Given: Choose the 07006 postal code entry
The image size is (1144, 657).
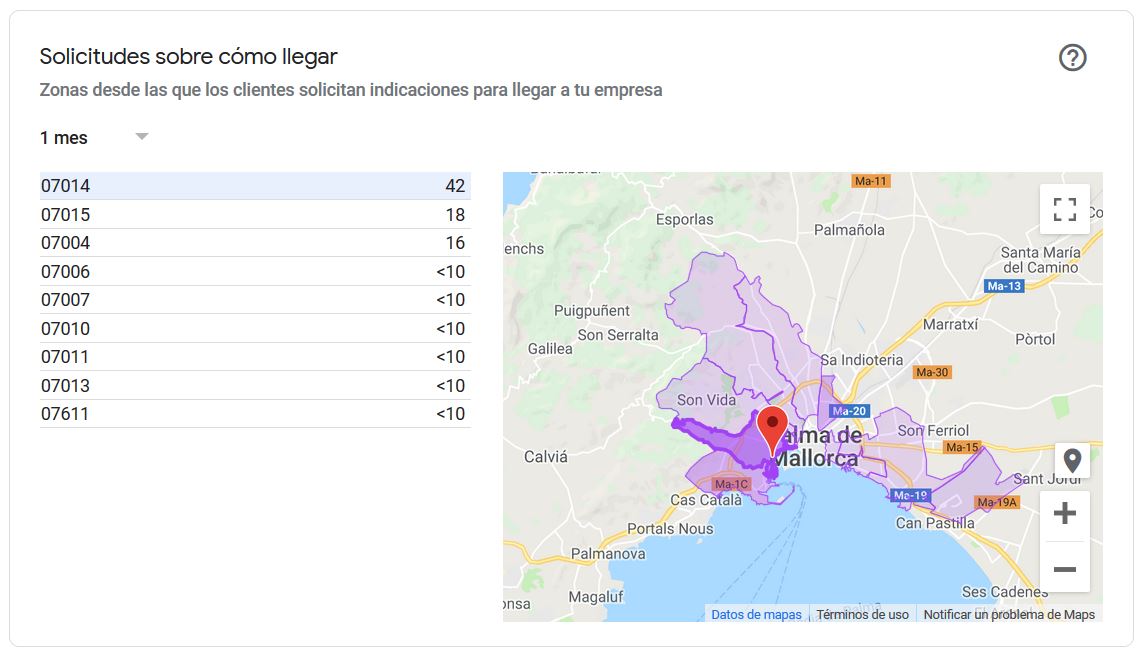Looking at the screenshot, I should tap(254, 272).
